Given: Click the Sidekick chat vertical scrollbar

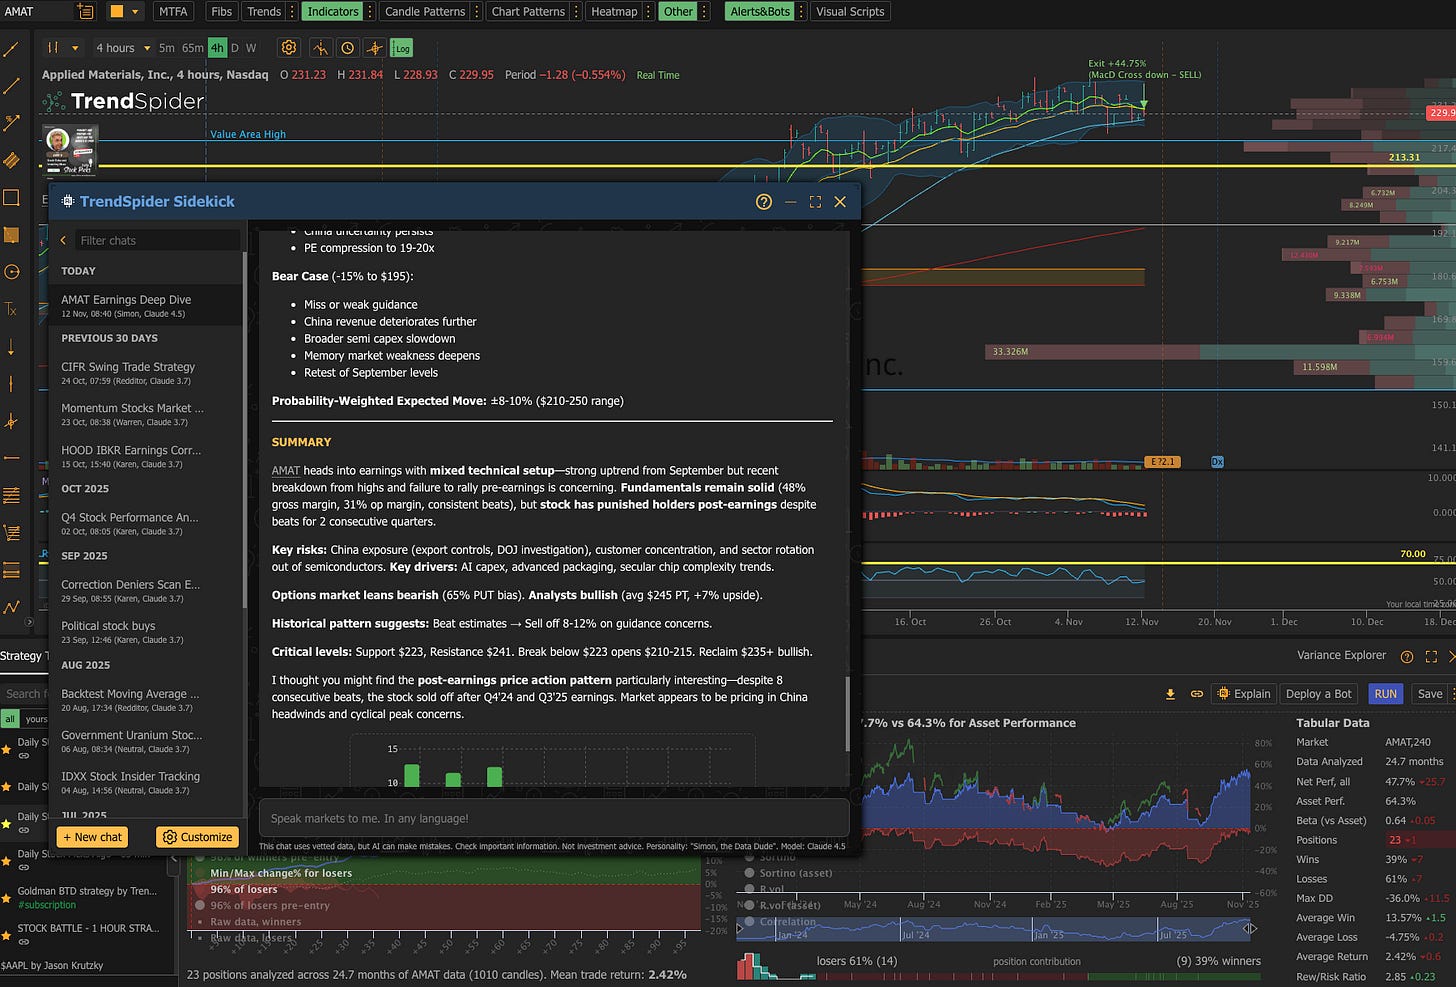Looking at the screenshot, I should click(848, 714).
